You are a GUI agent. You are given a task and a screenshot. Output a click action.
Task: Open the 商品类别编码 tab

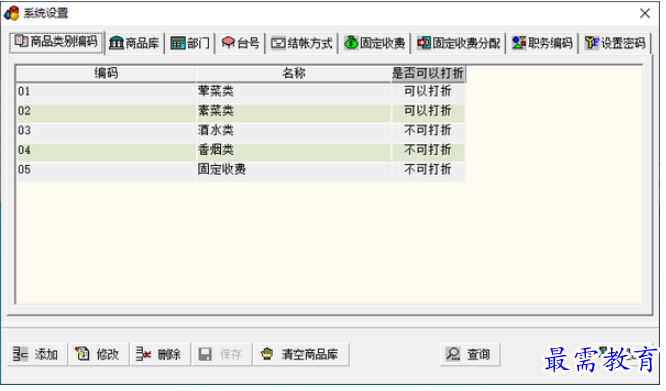click(x=56, y=42)
